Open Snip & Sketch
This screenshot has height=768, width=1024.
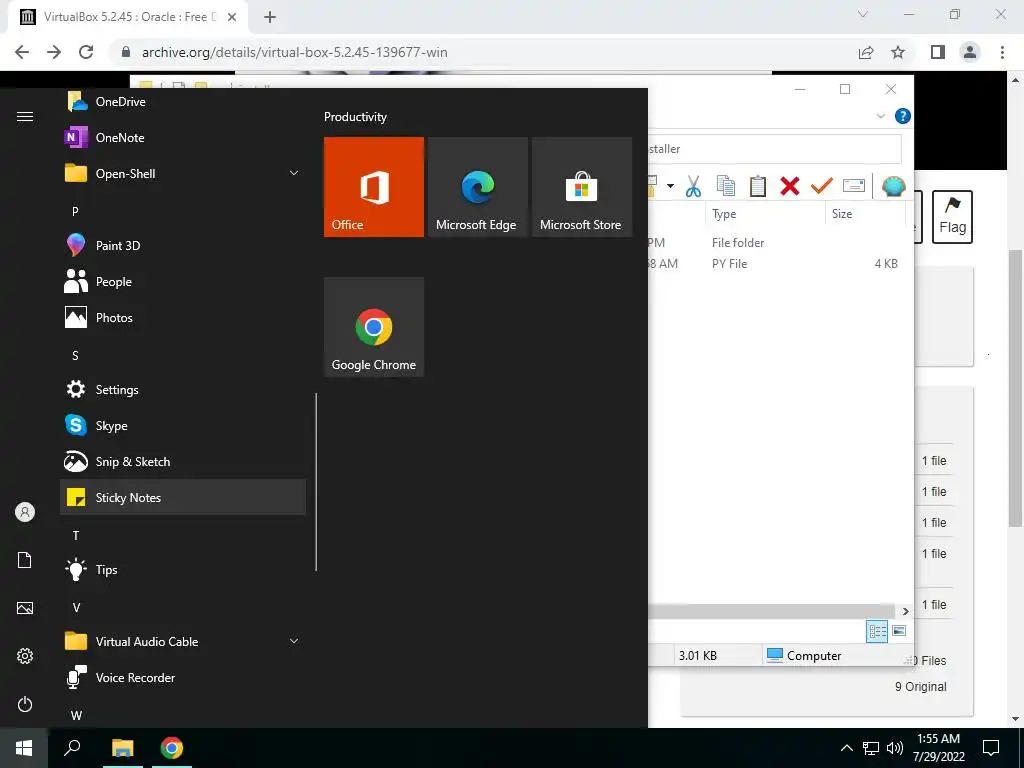point(183,461)
